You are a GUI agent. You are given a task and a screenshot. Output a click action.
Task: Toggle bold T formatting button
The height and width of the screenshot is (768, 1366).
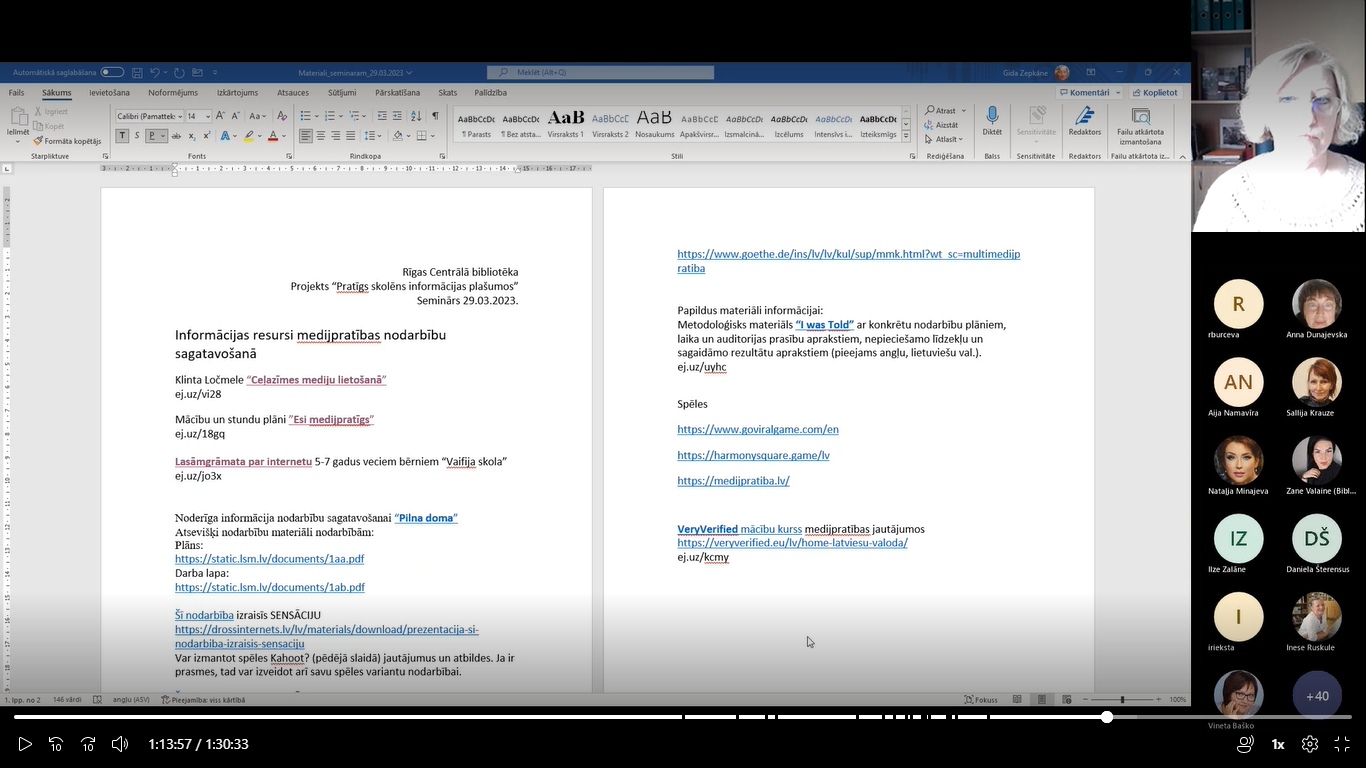[122, 136]
